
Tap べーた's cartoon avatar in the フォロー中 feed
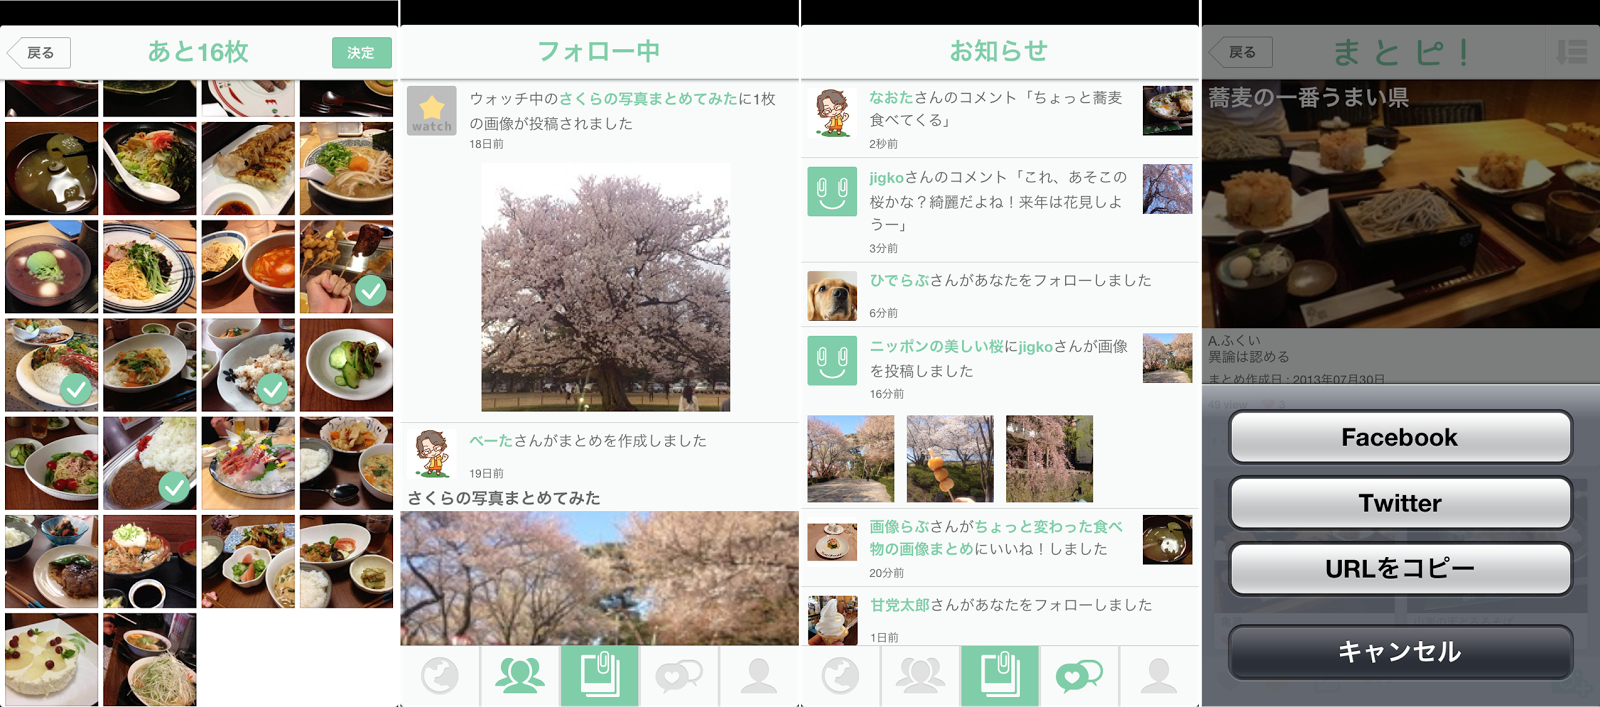click(x=432, y=454)
